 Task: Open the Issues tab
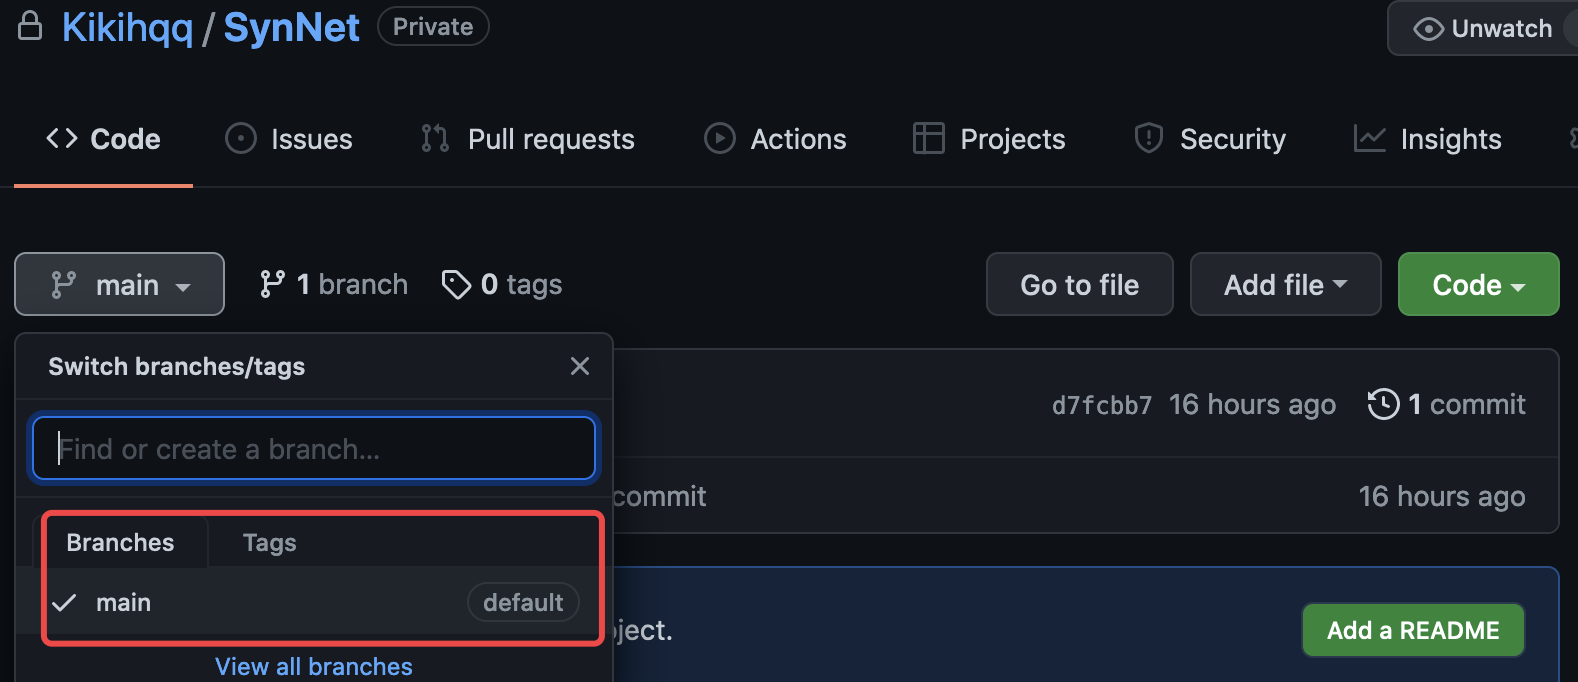click(289, 139)
